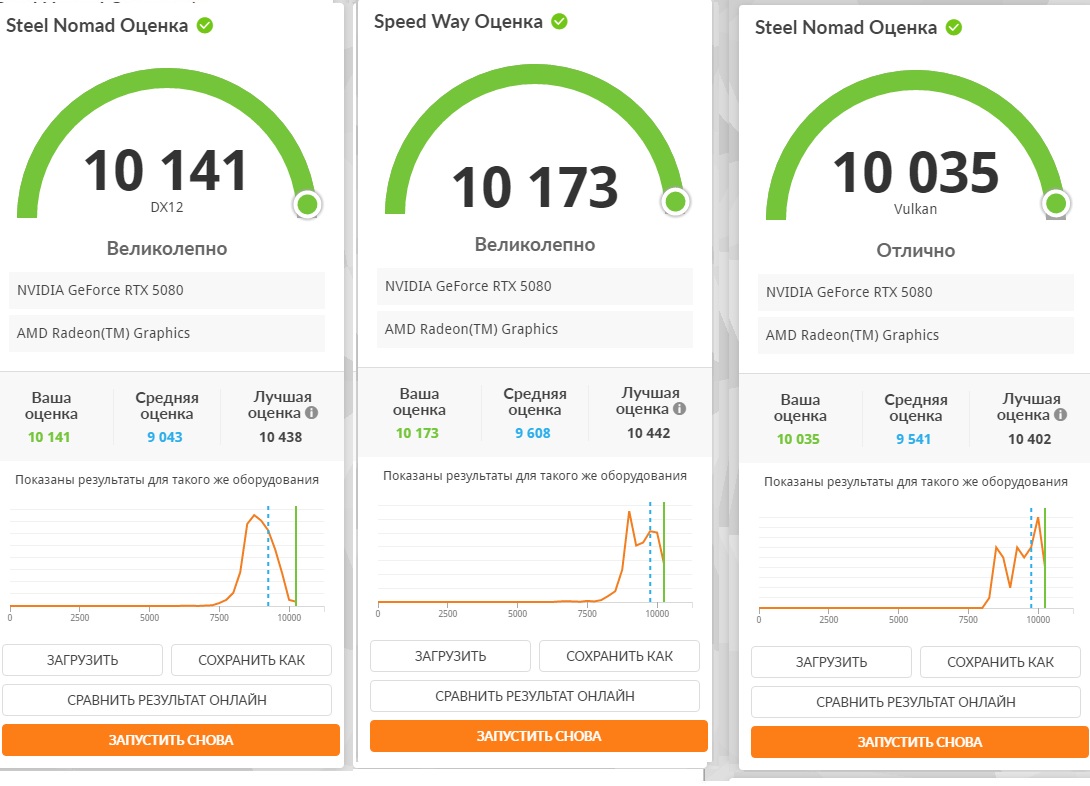
Task: Click ЗАГРУЗИТЬ in Steel Nomad Vulkan panel
Action: (x=831, y=662)
